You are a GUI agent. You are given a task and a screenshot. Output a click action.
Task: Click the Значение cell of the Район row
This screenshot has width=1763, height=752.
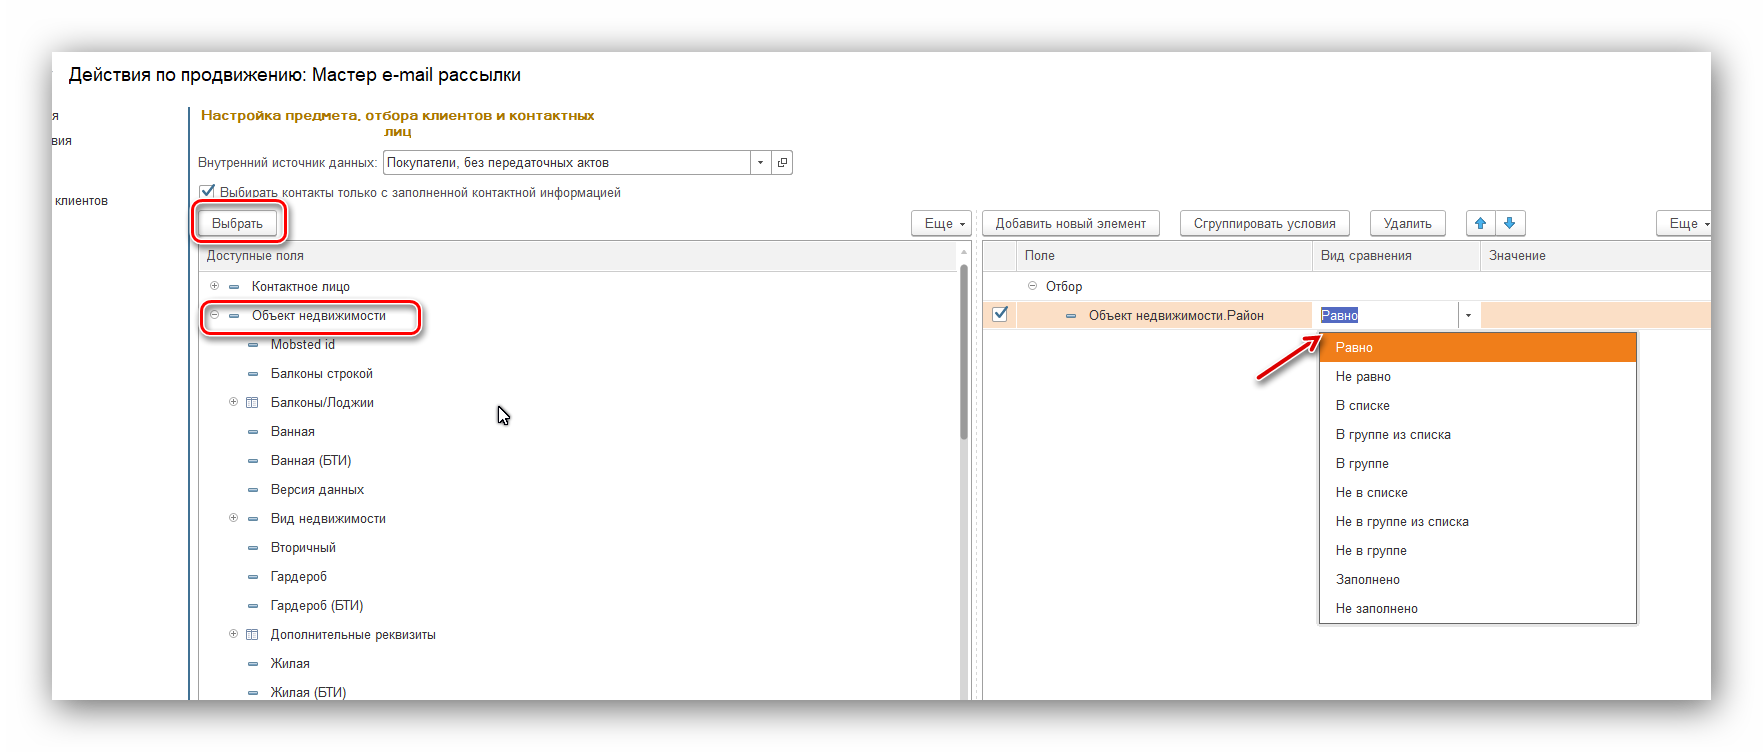coord(1596,316)
